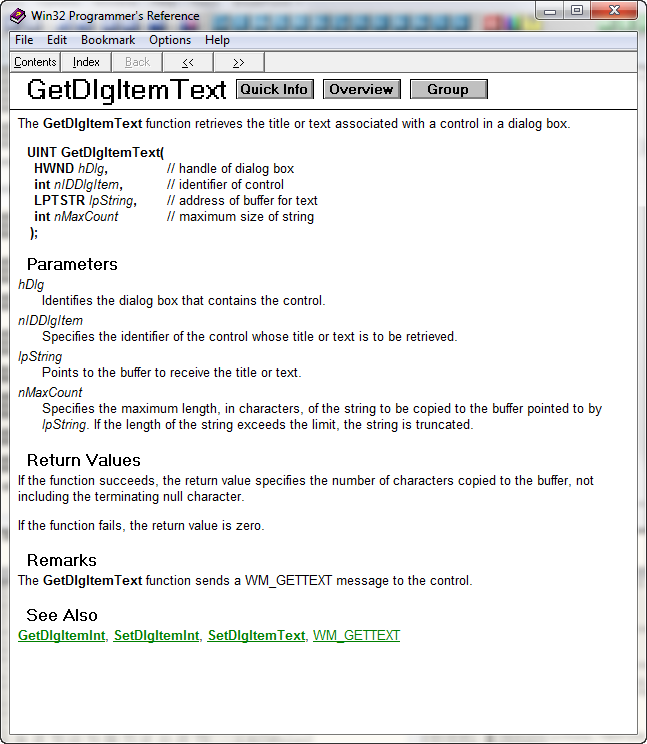This screenshot has height=744, width=647.
Task: Follow the GetDlgItemInt link
Action: (62, 635)
